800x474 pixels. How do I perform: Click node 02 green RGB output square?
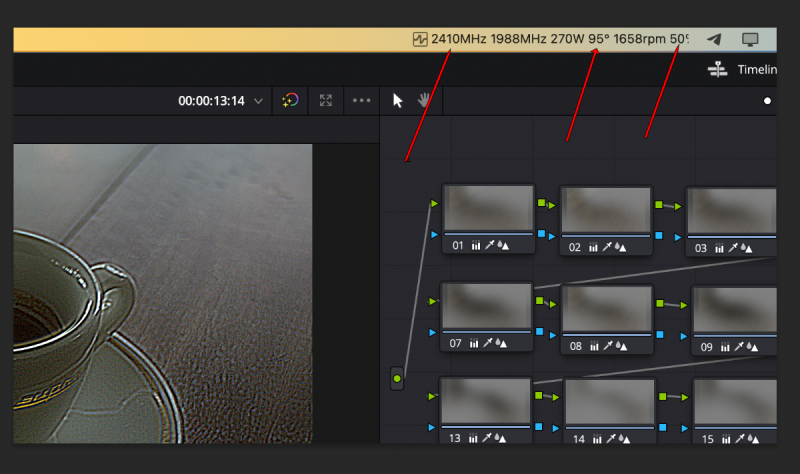659,205
